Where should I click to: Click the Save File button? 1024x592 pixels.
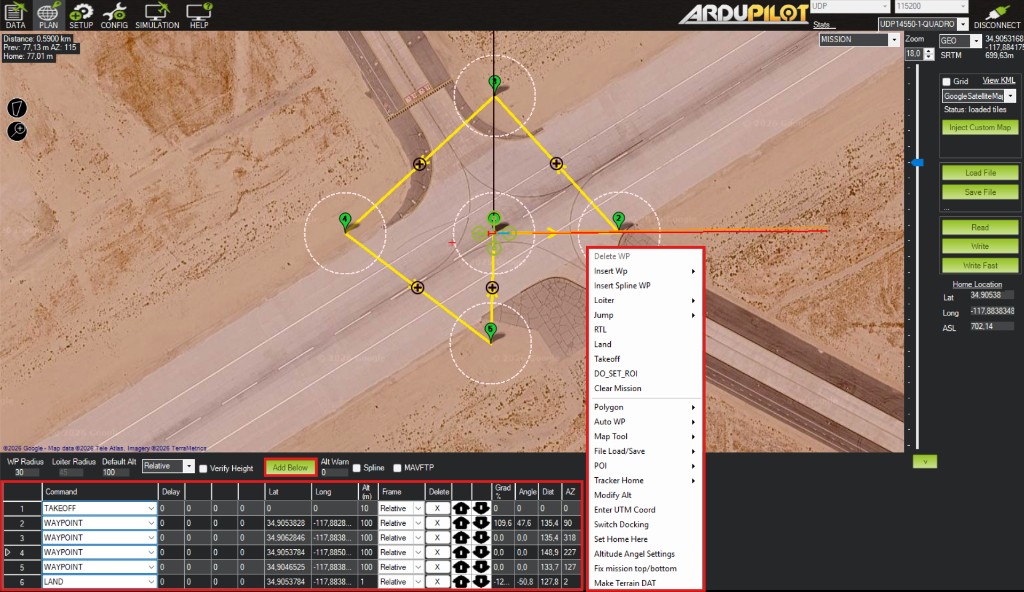980,192
